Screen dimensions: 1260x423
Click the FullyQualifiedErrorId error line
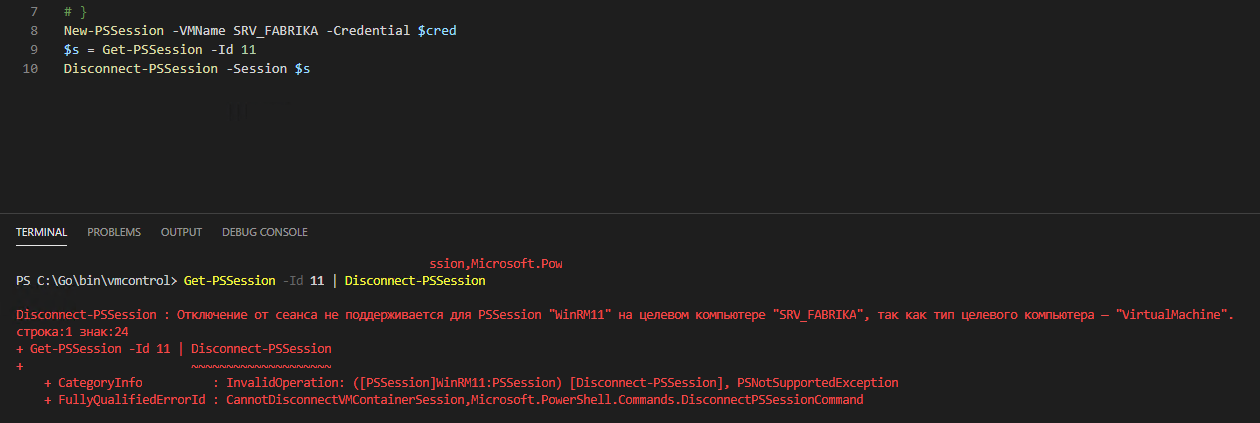click(453, 400)
